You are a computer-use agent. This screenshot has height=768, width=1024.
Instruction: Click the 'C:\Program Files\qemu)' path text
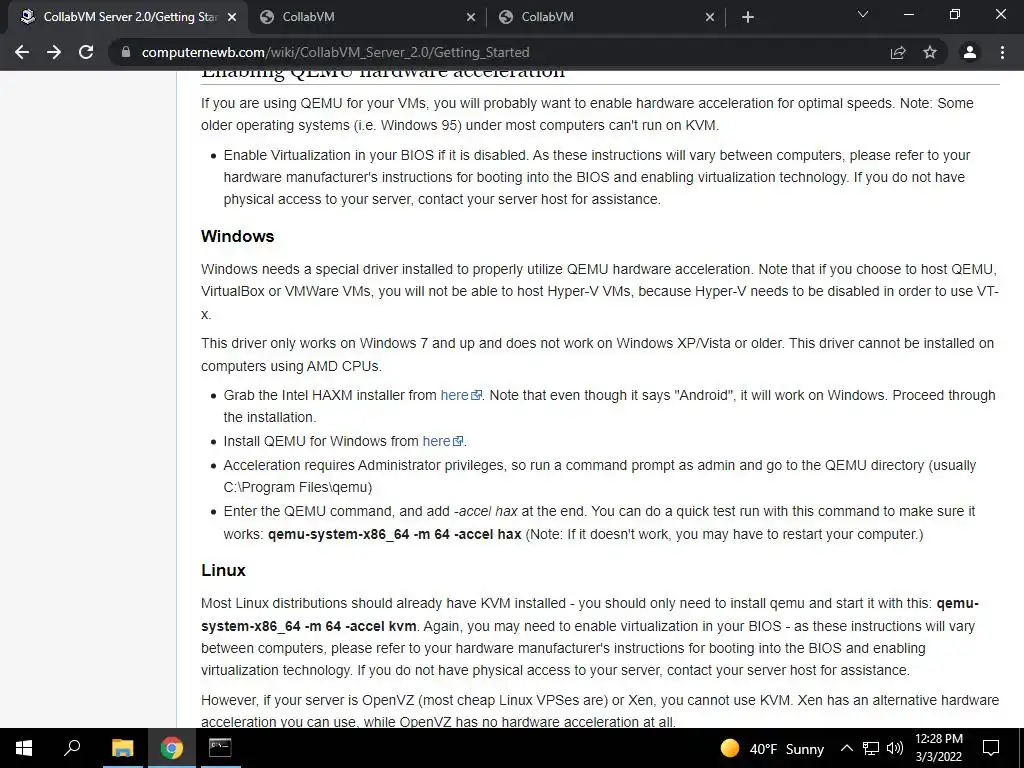[x=298, y=487]
